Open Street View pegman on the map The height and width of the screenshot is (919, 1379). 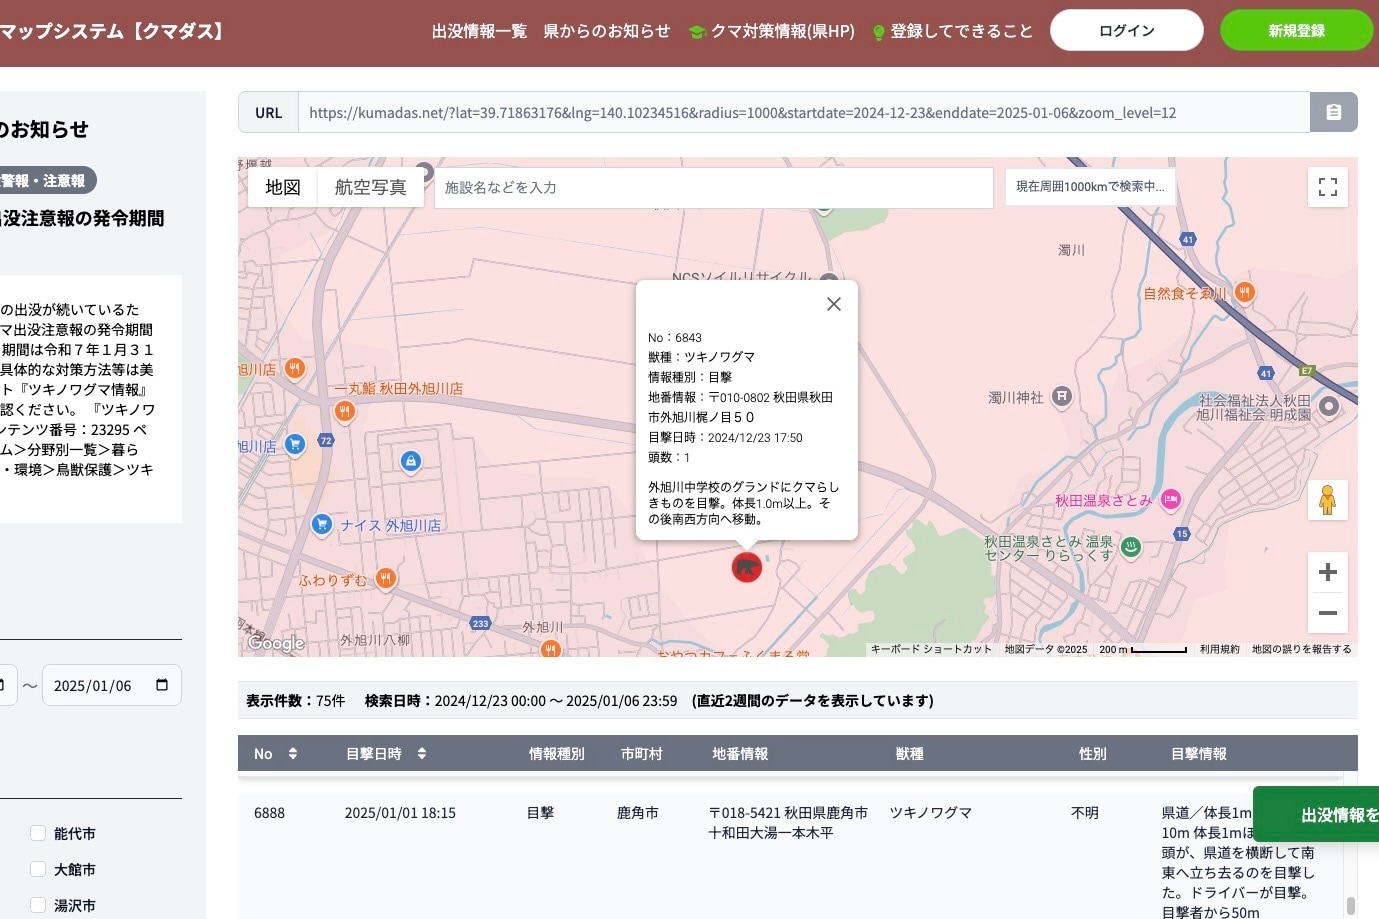[1327, 499]
